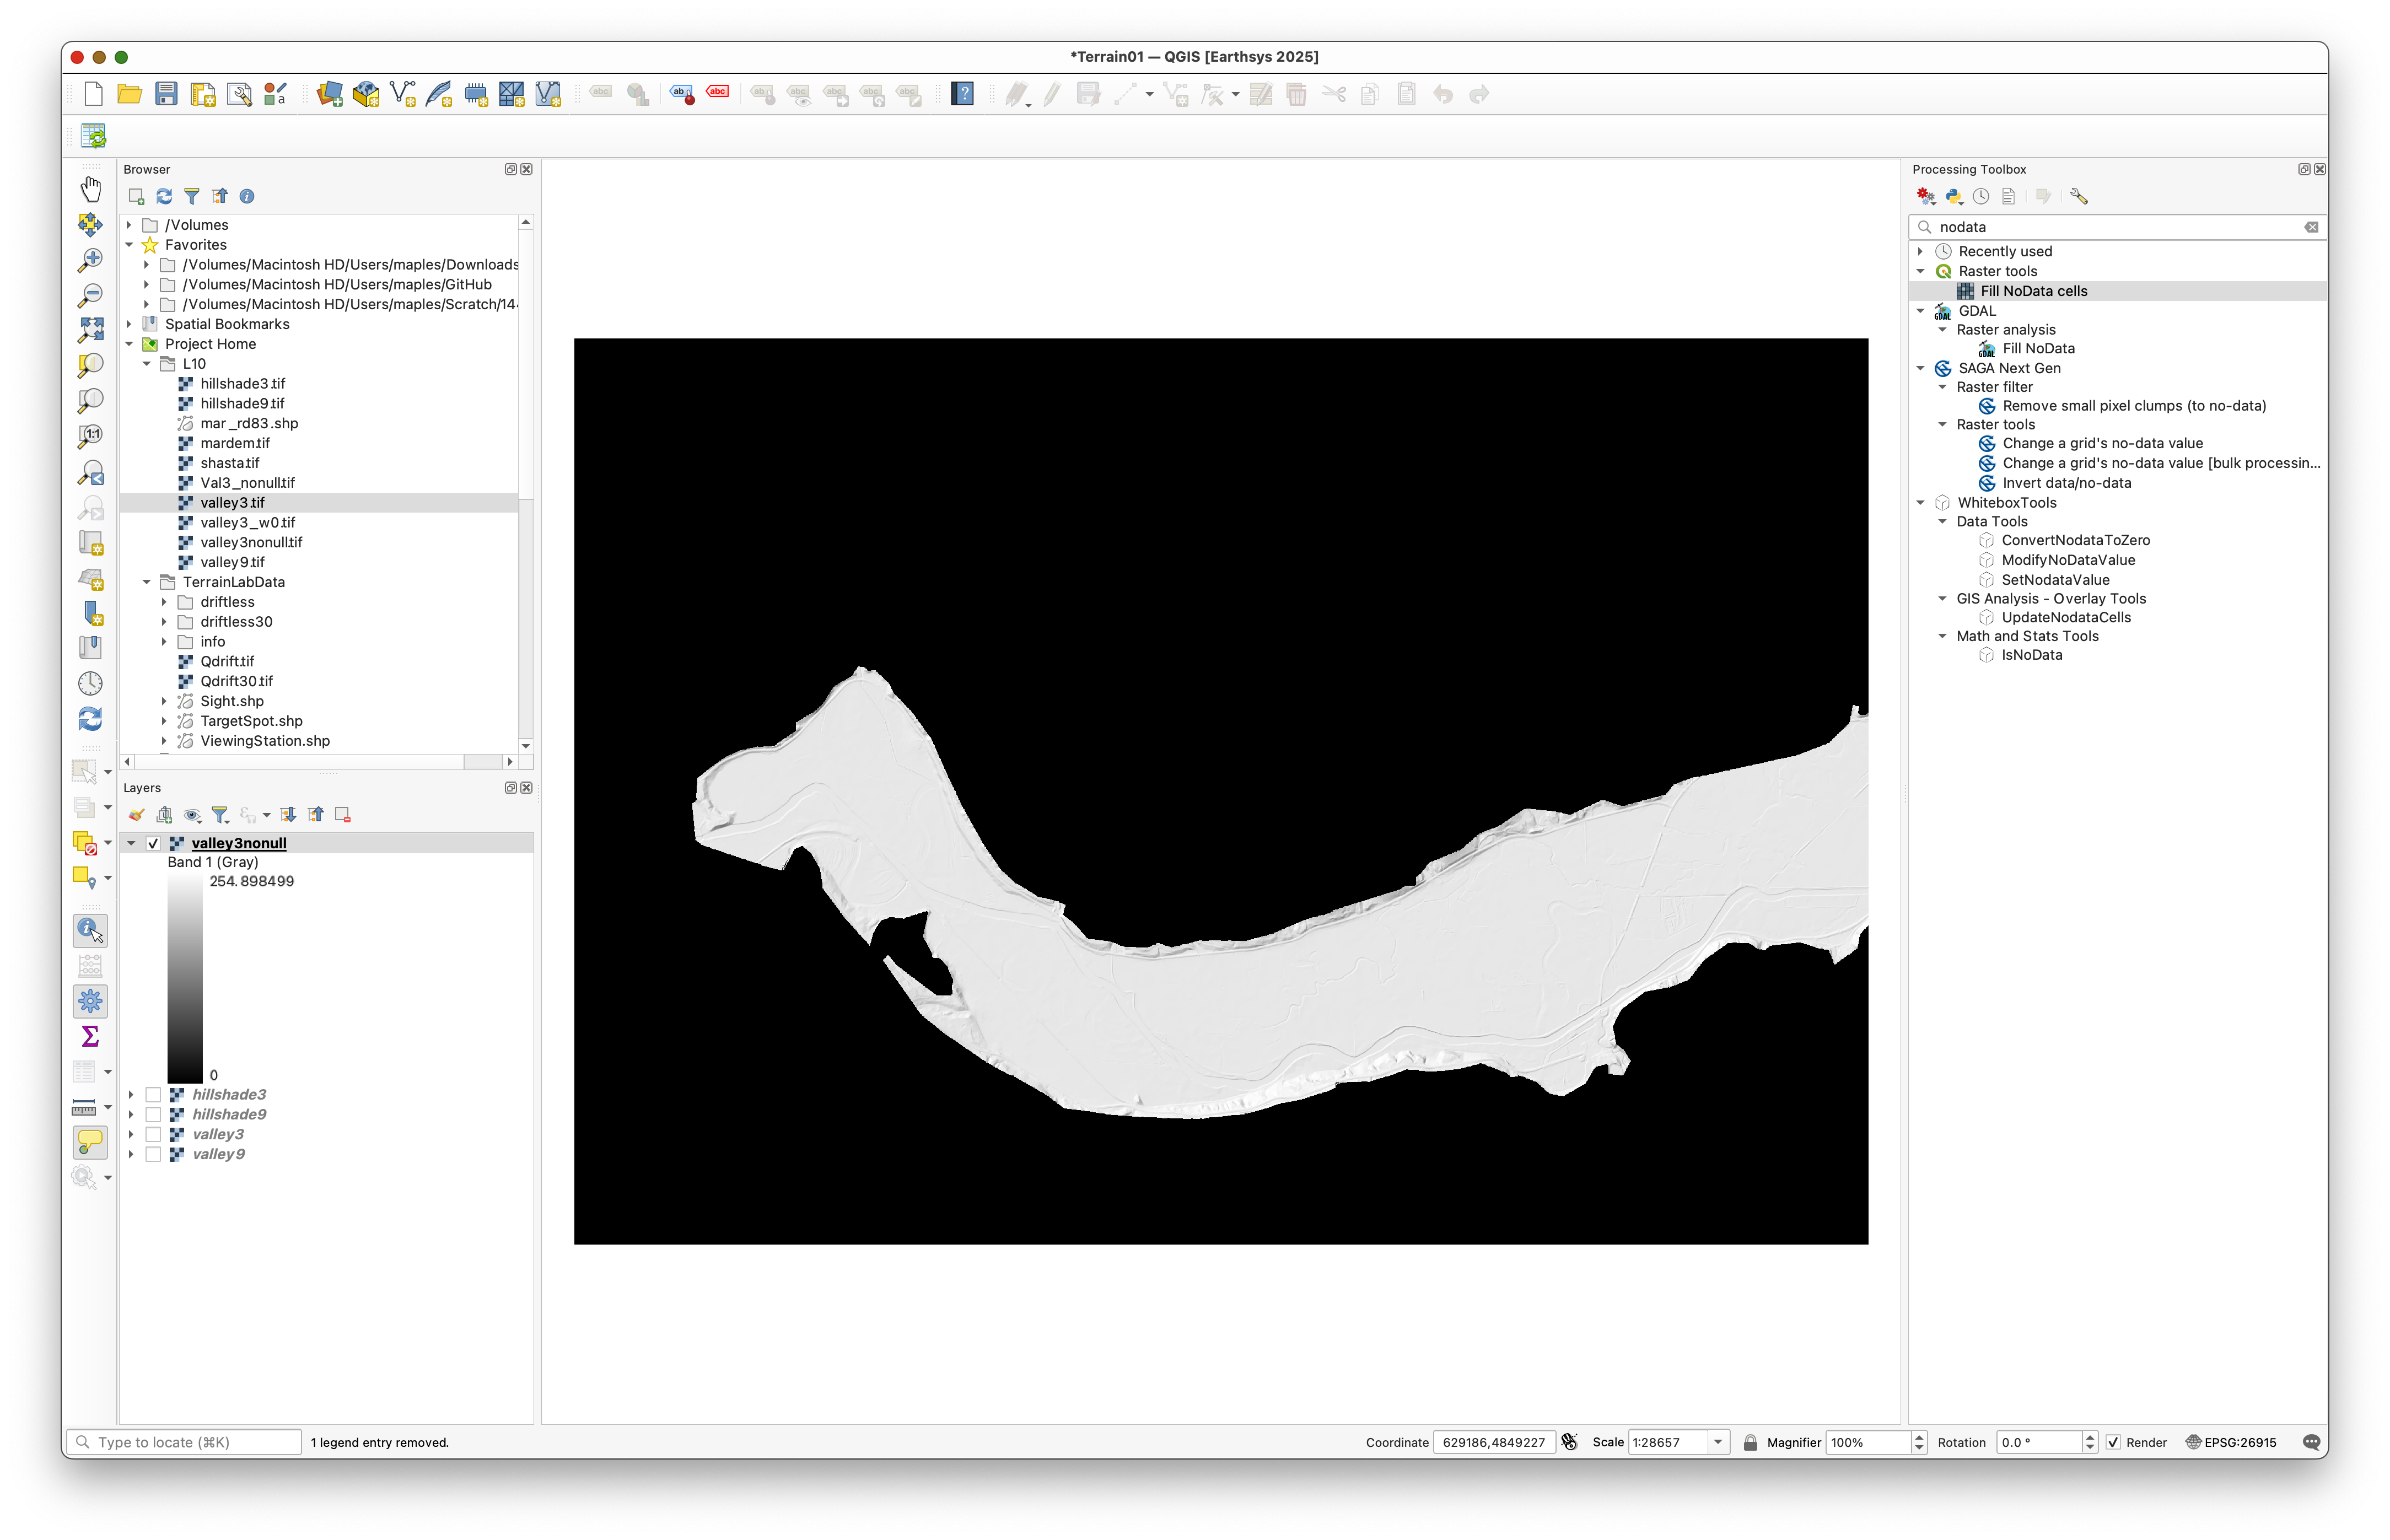Click the Python console icon in Processing Toolbox
This screenshot has height=1540, width=2390.
coord(1953,197)
